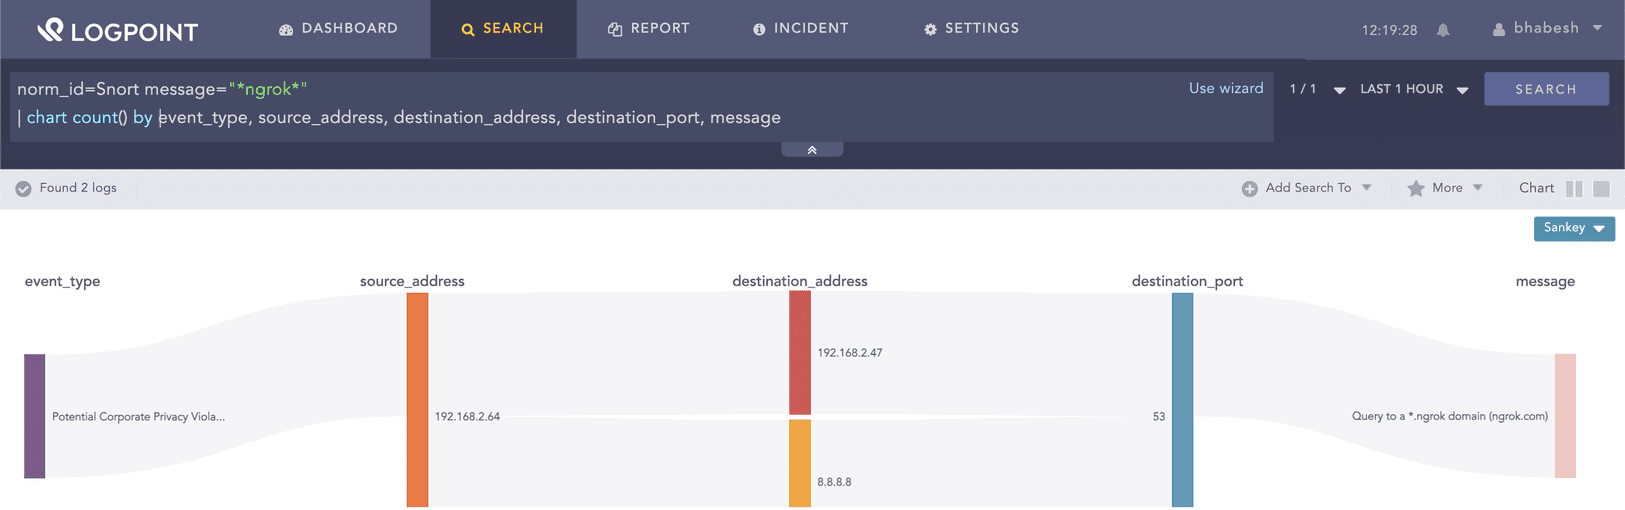The width and height of the screenshot is (1625, 510).
Task: Switch to split column chart layout
Action: (1574, 189)
